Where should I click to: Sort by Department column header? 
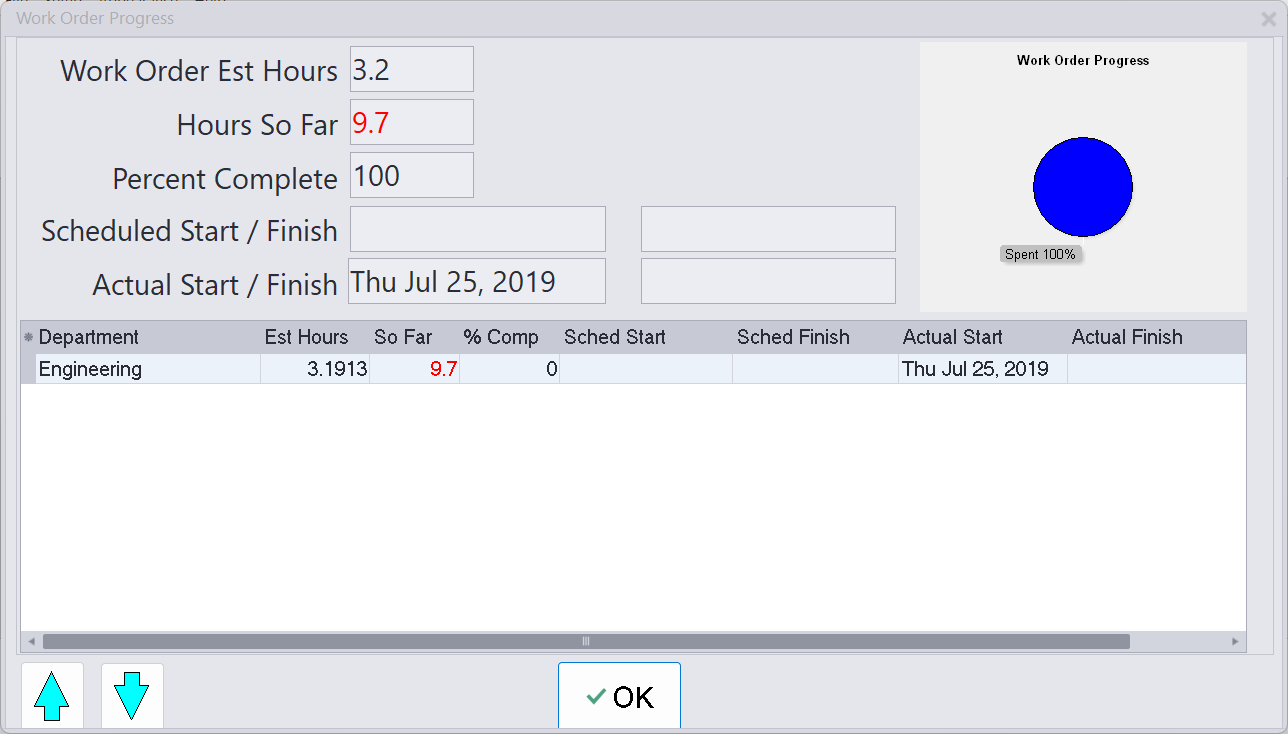[x=89, y=337]
